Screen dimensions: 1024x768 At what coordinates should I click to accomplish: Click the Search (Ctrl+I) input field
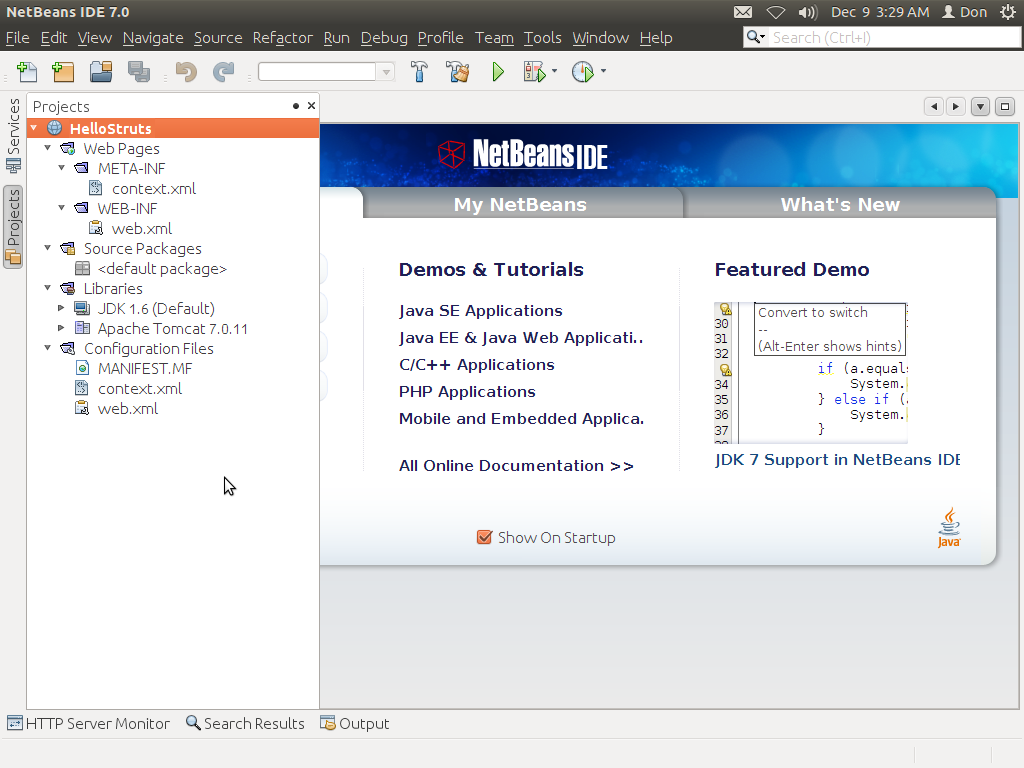pyautogui.click(x=894, y=37)
